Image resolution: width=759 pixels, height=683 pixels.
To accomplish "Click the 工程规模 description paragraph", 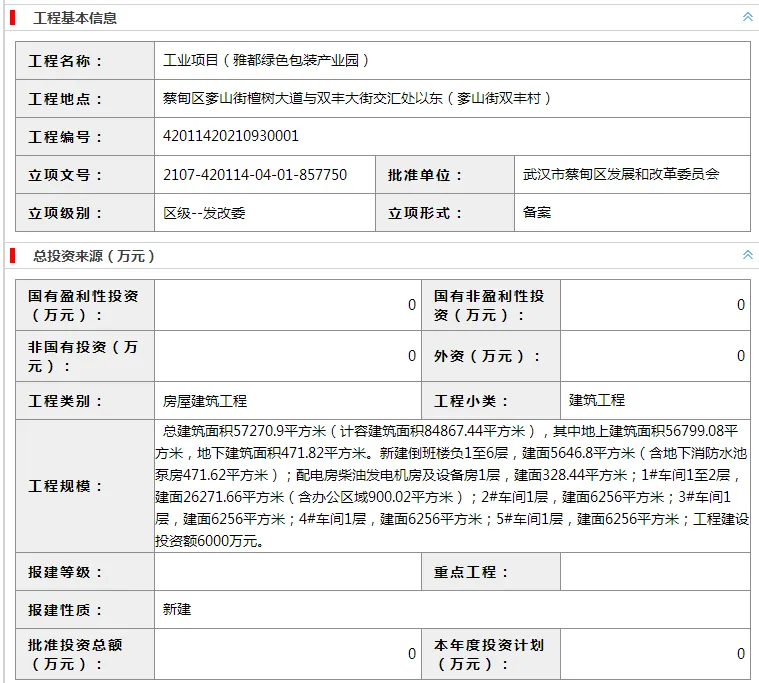I will point(452,486).
